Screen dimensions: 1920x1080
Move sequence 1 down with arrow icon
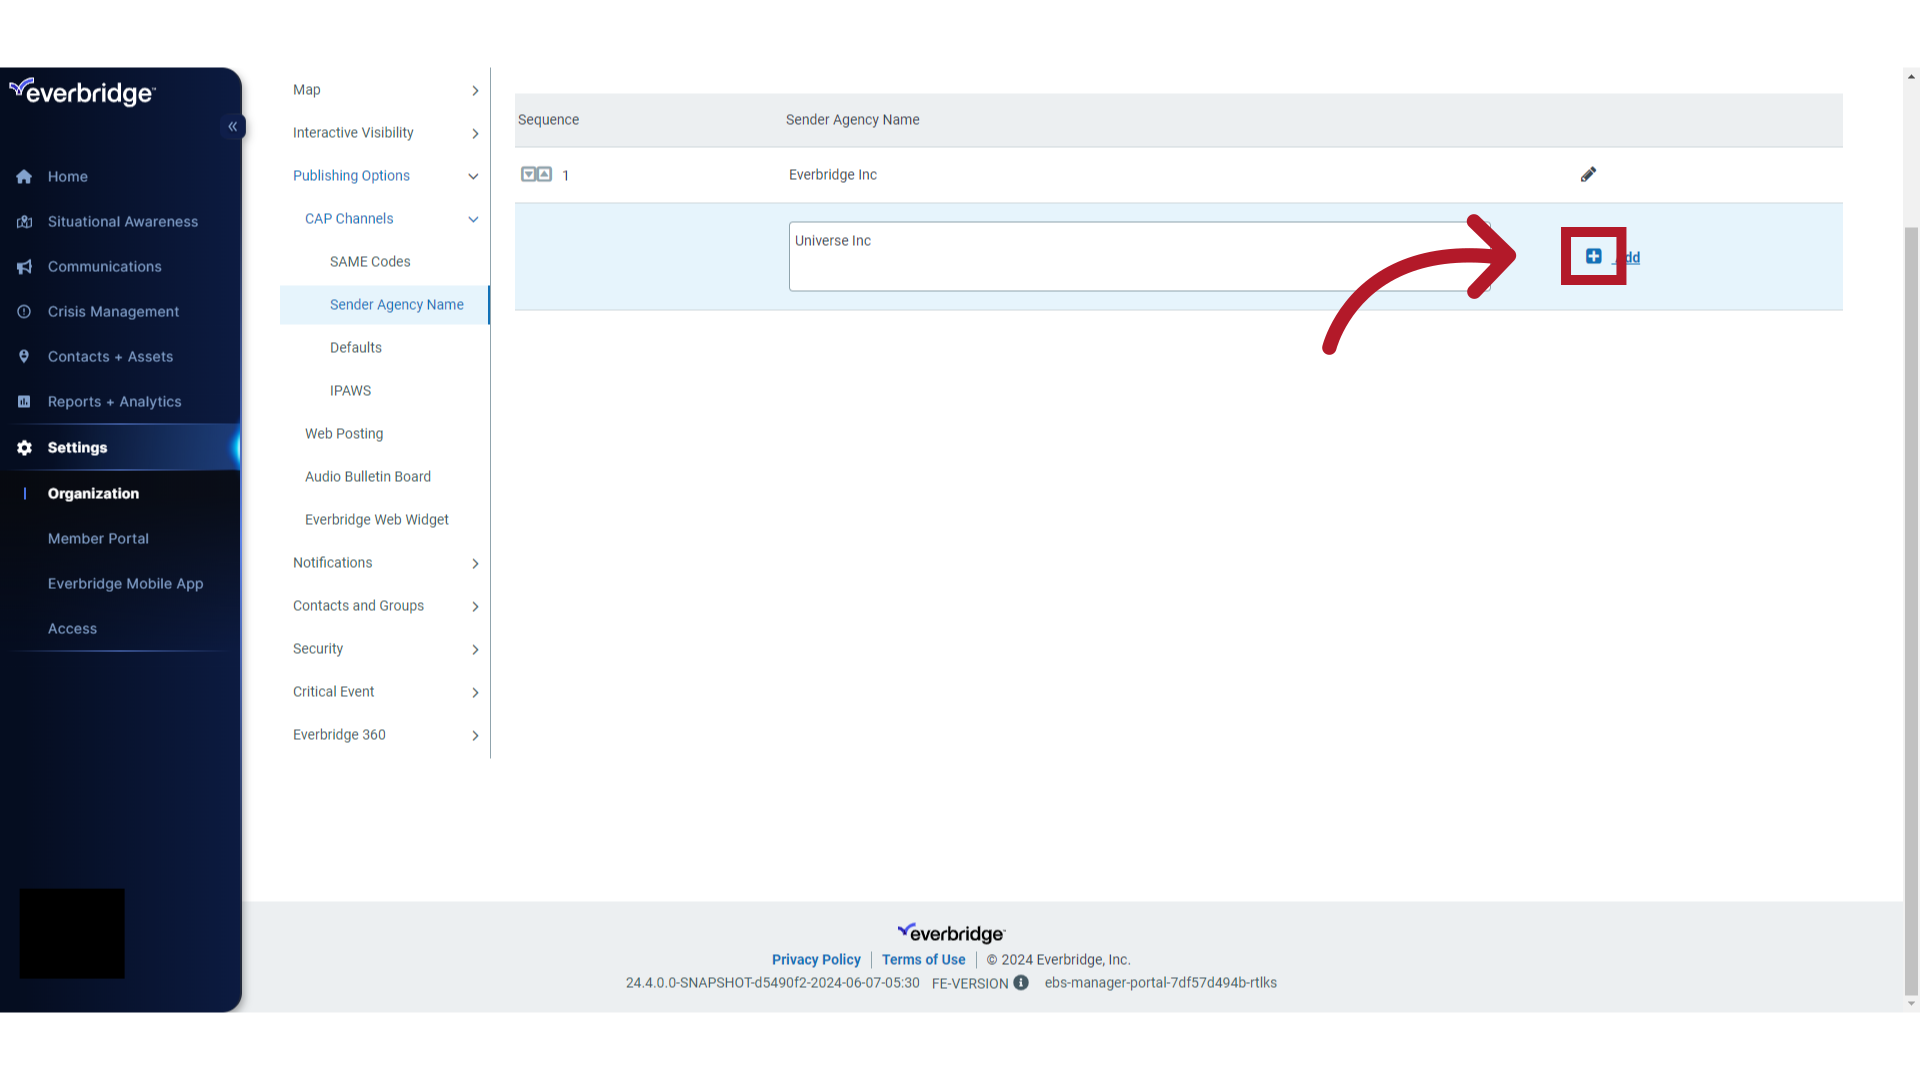coord(529,174)
